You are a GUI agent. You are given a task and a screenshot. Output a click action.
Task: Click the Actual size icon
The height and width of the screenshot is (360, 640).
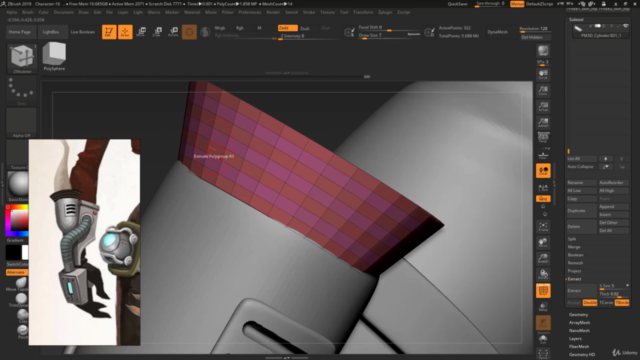[543, 107]
